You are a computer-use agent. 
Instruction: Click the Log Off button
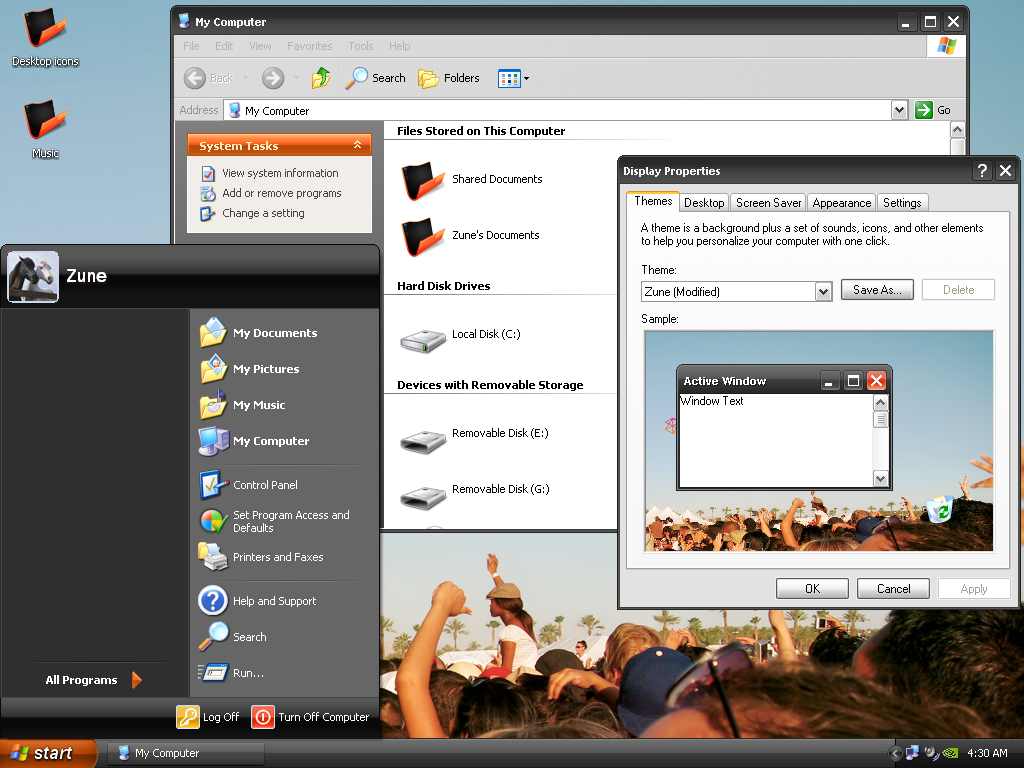[x=208, y=716]
